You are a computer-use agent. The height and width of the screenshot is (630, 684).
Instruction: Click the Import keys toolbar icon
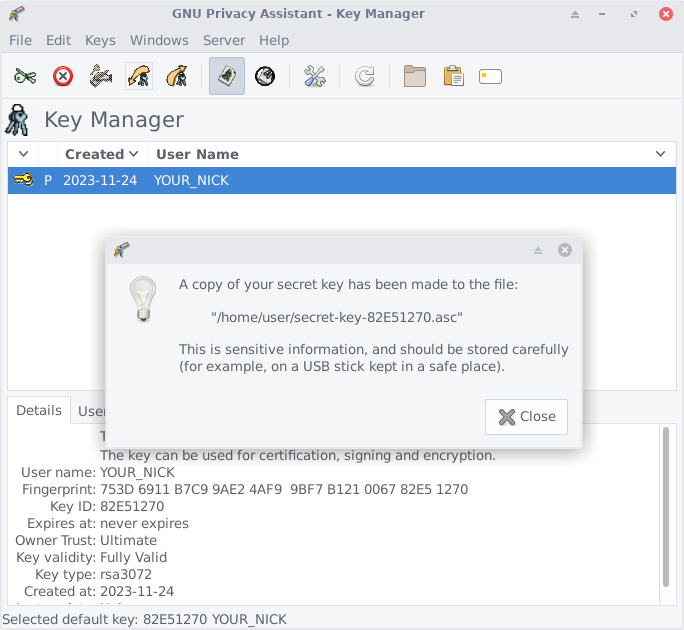tap(138, 76)
